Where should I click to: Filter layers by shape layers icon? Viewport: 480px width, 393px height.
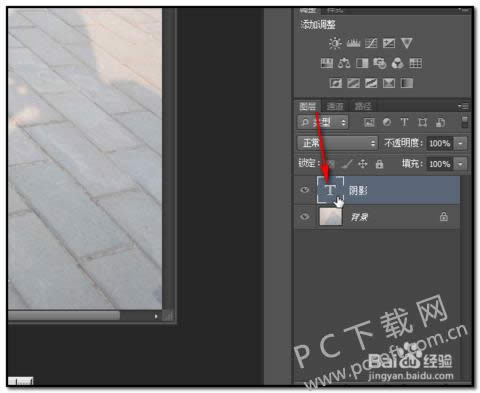pos(422,123)
